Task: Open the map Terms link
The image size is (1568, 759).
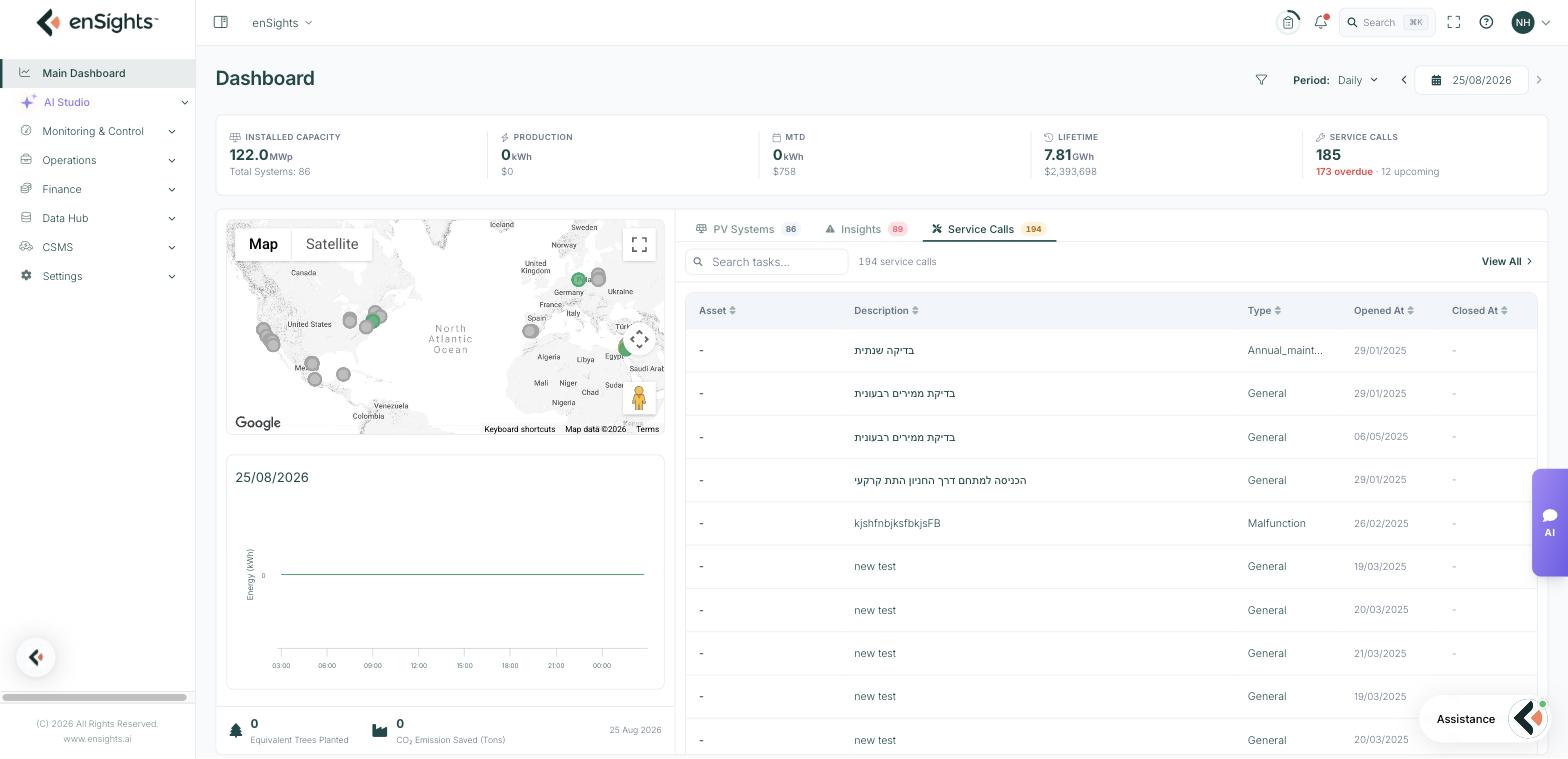Action: coord(648,429)
